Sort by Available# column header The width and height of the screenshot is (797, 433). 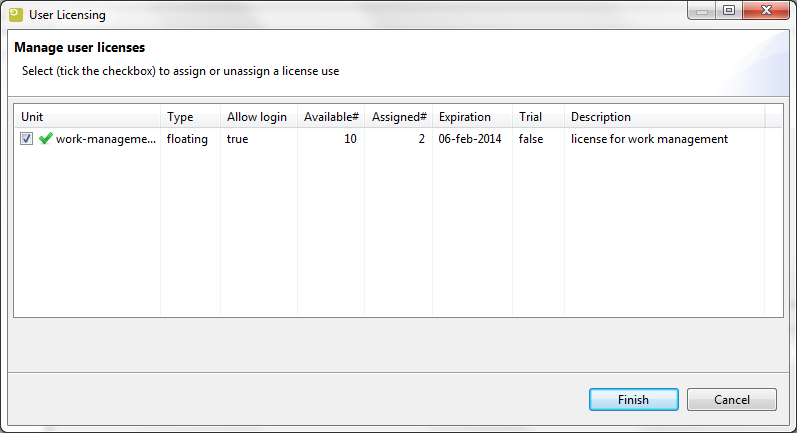[x=331, y=117]
